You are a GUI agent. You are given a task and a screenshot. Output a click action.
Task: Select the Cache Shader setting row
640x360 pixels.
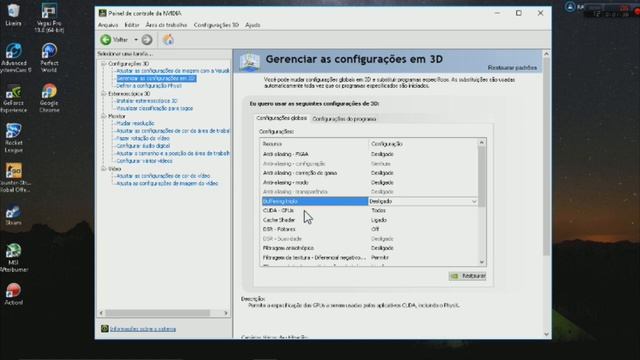[369, 220]
